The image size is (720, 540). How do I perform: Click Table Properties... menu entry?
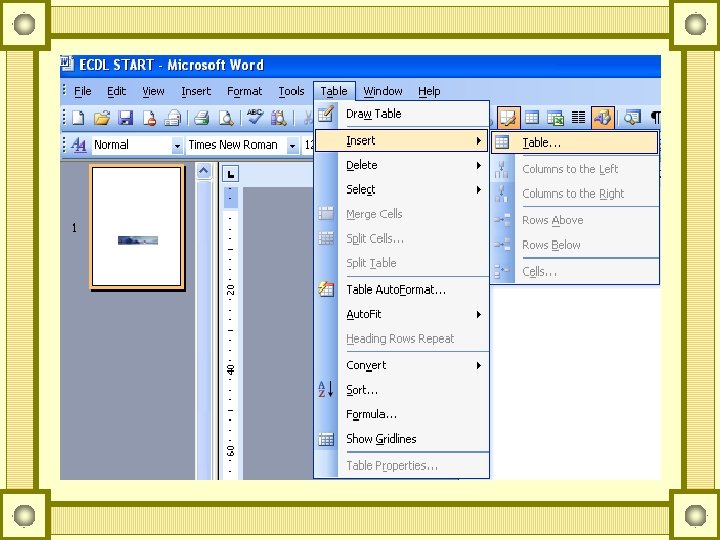(x=402, y=466)
